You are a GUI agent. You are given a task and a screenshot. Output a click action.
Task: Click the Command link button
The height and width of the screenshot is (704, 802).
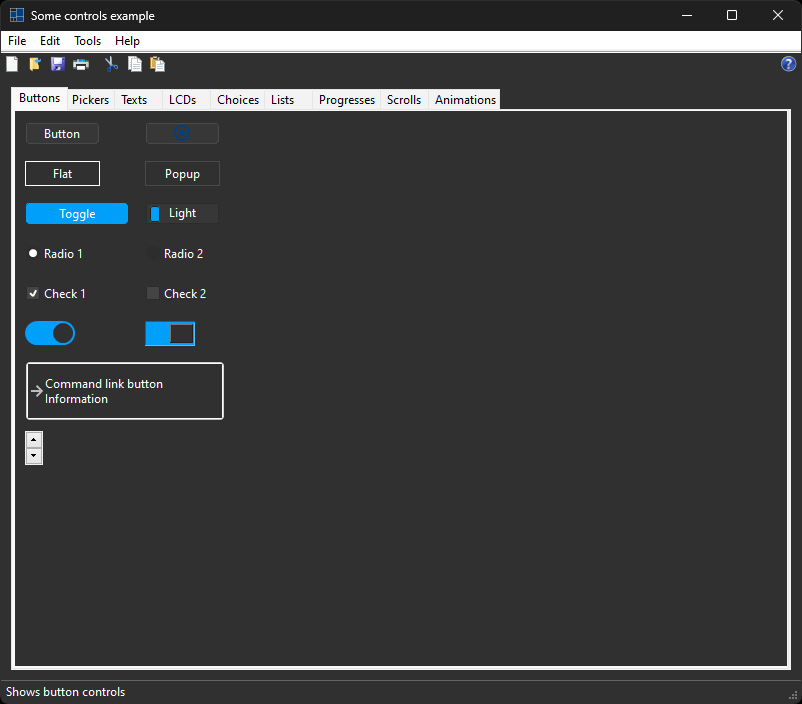[x=124, y=391]
